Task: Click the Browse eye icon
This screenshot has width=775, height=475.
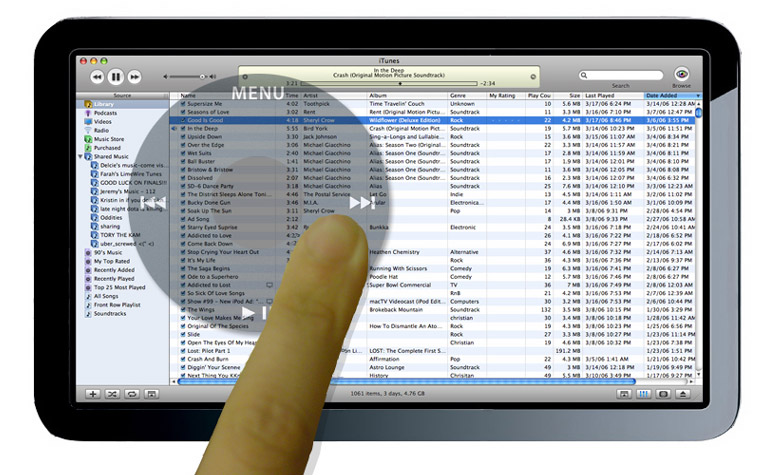Action: pyautogui.click(x=682, y=74)
